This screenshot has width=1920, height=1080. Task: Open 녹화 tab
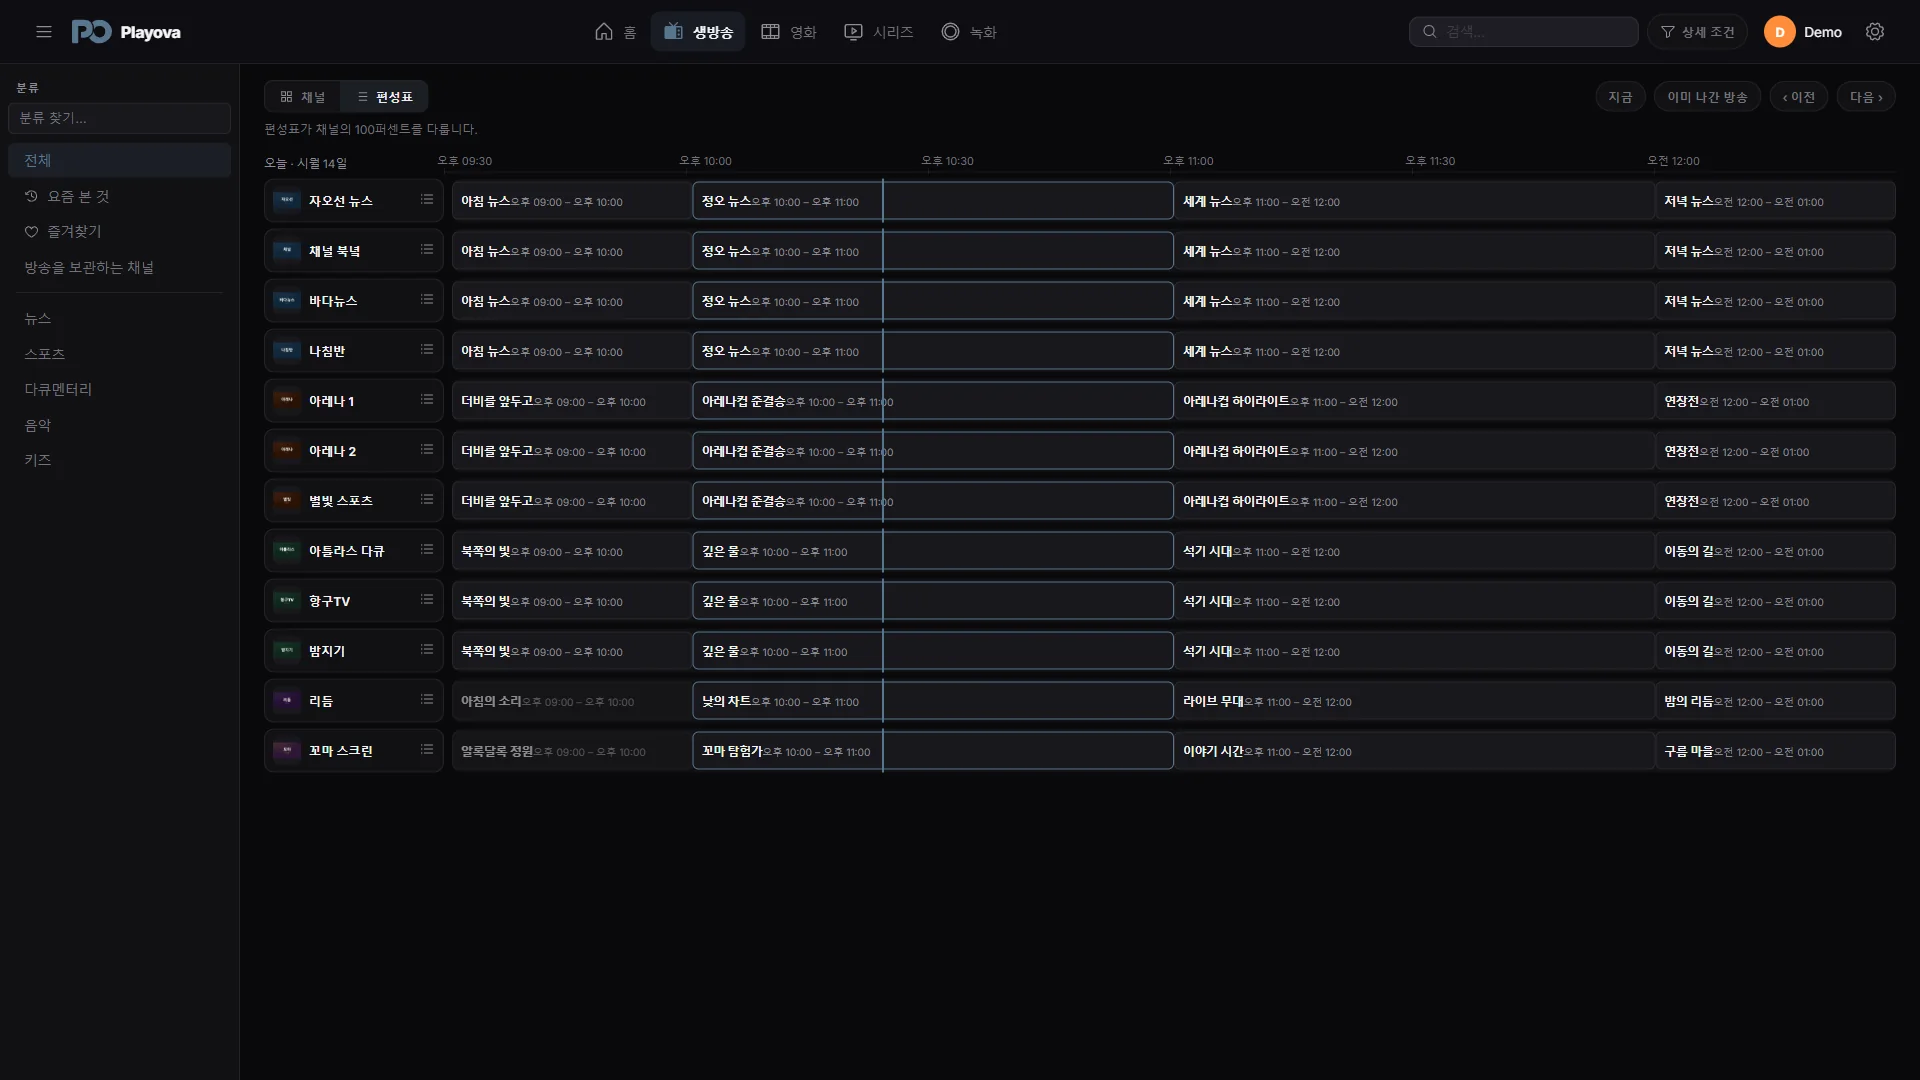coord(969,32)
